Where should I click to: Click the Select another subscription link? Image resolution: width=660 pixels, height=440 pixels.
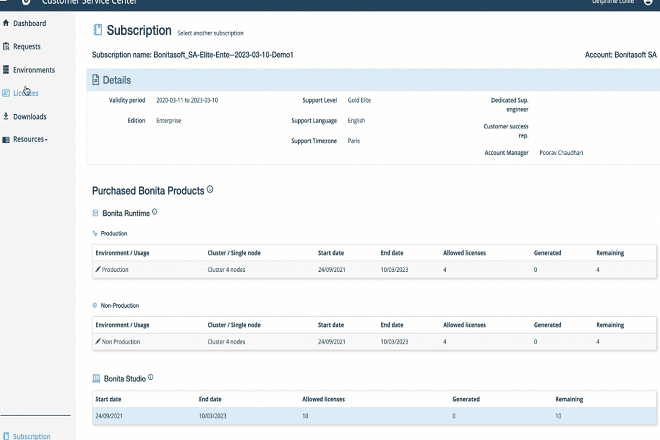[x=210, y=33]
